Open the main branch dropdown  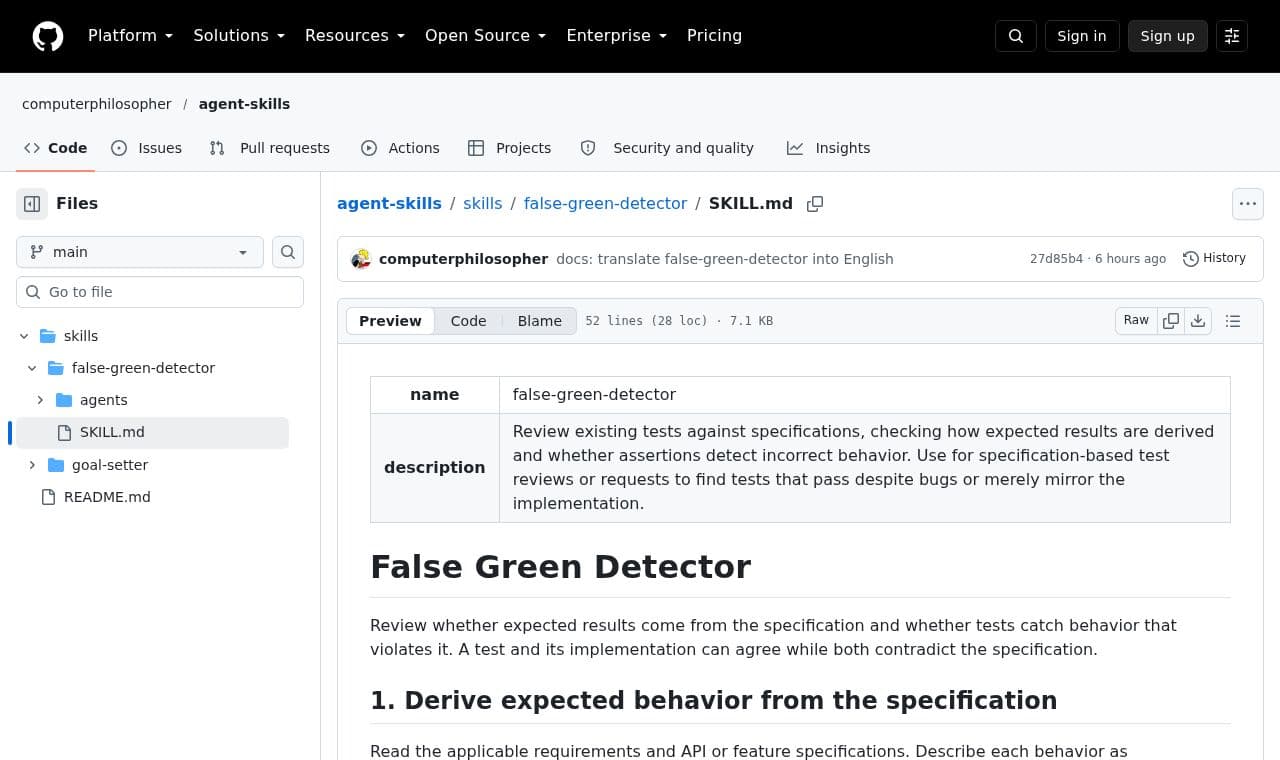pos(140,252)
